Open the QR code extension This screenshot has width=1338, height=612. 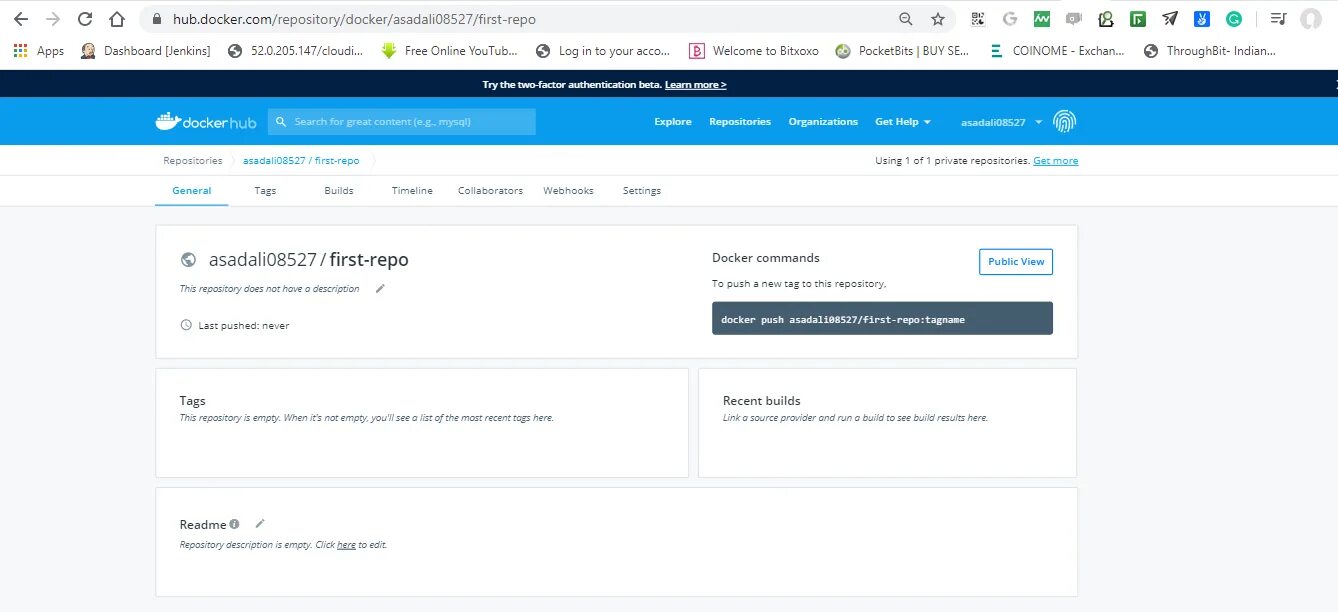[978, 19]
